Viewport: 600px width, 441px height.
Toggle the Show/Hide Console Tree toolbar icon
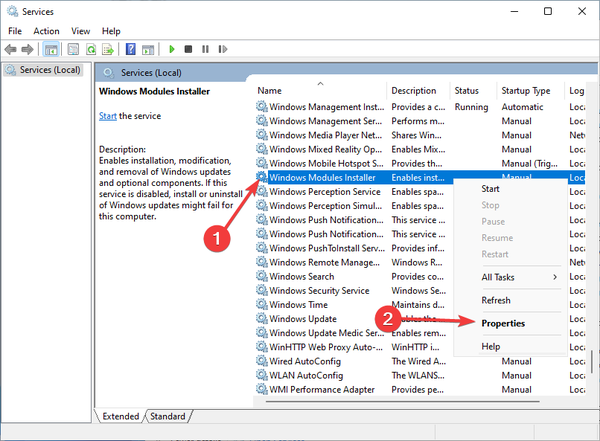click(x=51, y=48)
